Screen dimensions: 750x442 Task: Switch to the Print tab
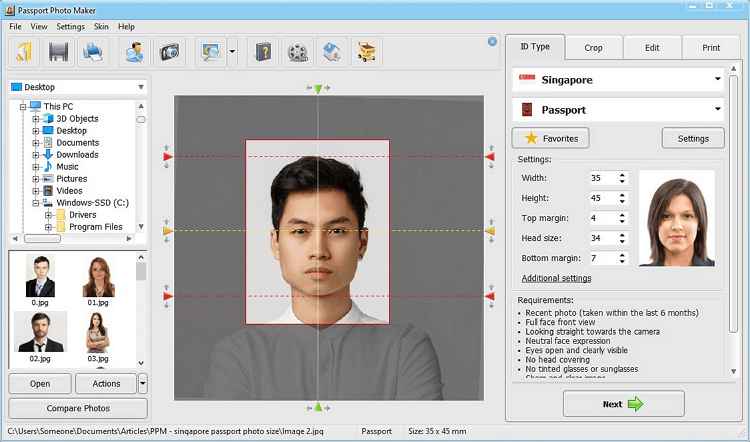pyautogui.click(x=711, y=48)
